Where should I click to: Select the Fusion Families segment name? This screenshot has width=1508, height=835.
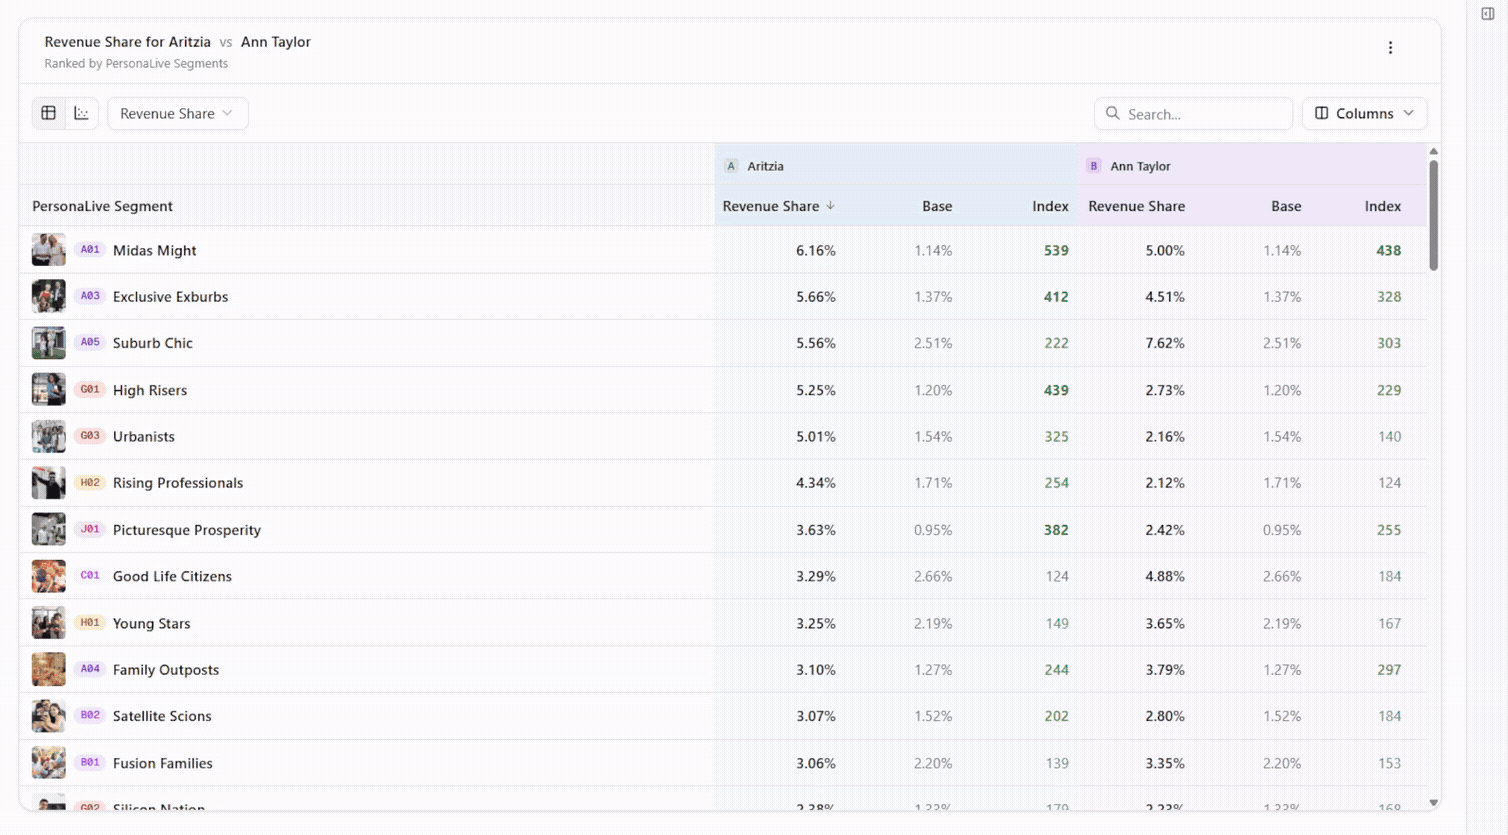coord(162,763)
